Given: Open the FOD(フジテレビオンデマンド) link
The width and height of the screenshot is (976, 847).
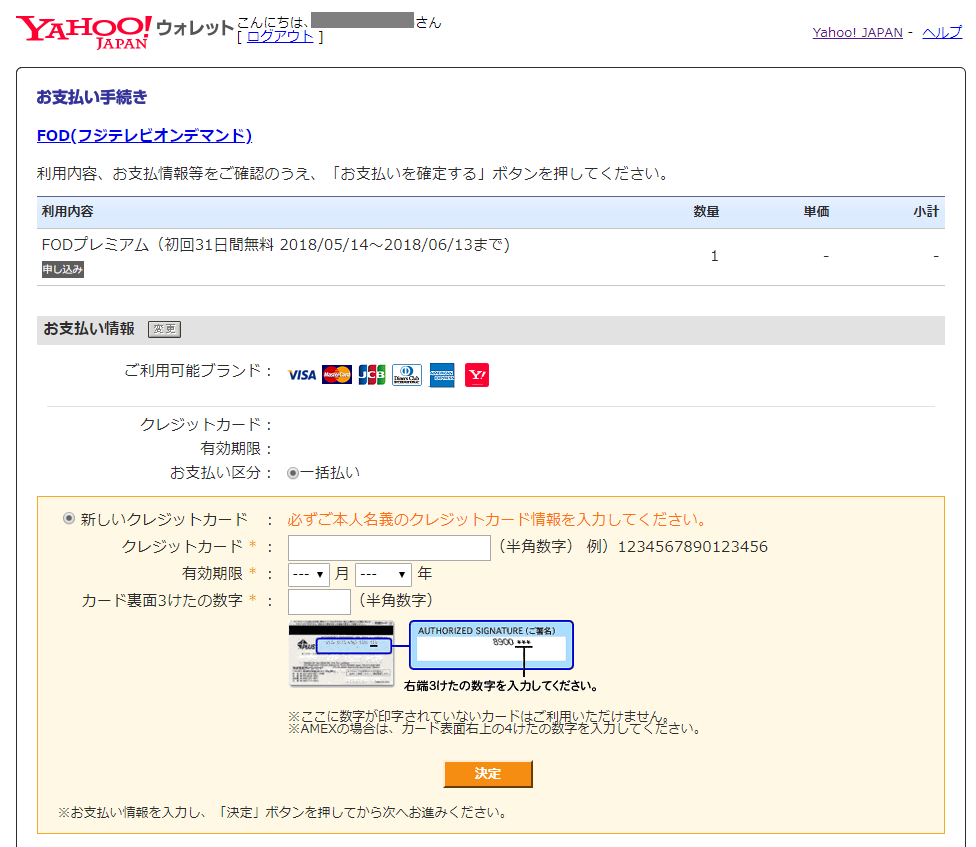Looking at the screenshot, I should pos(144,135).
